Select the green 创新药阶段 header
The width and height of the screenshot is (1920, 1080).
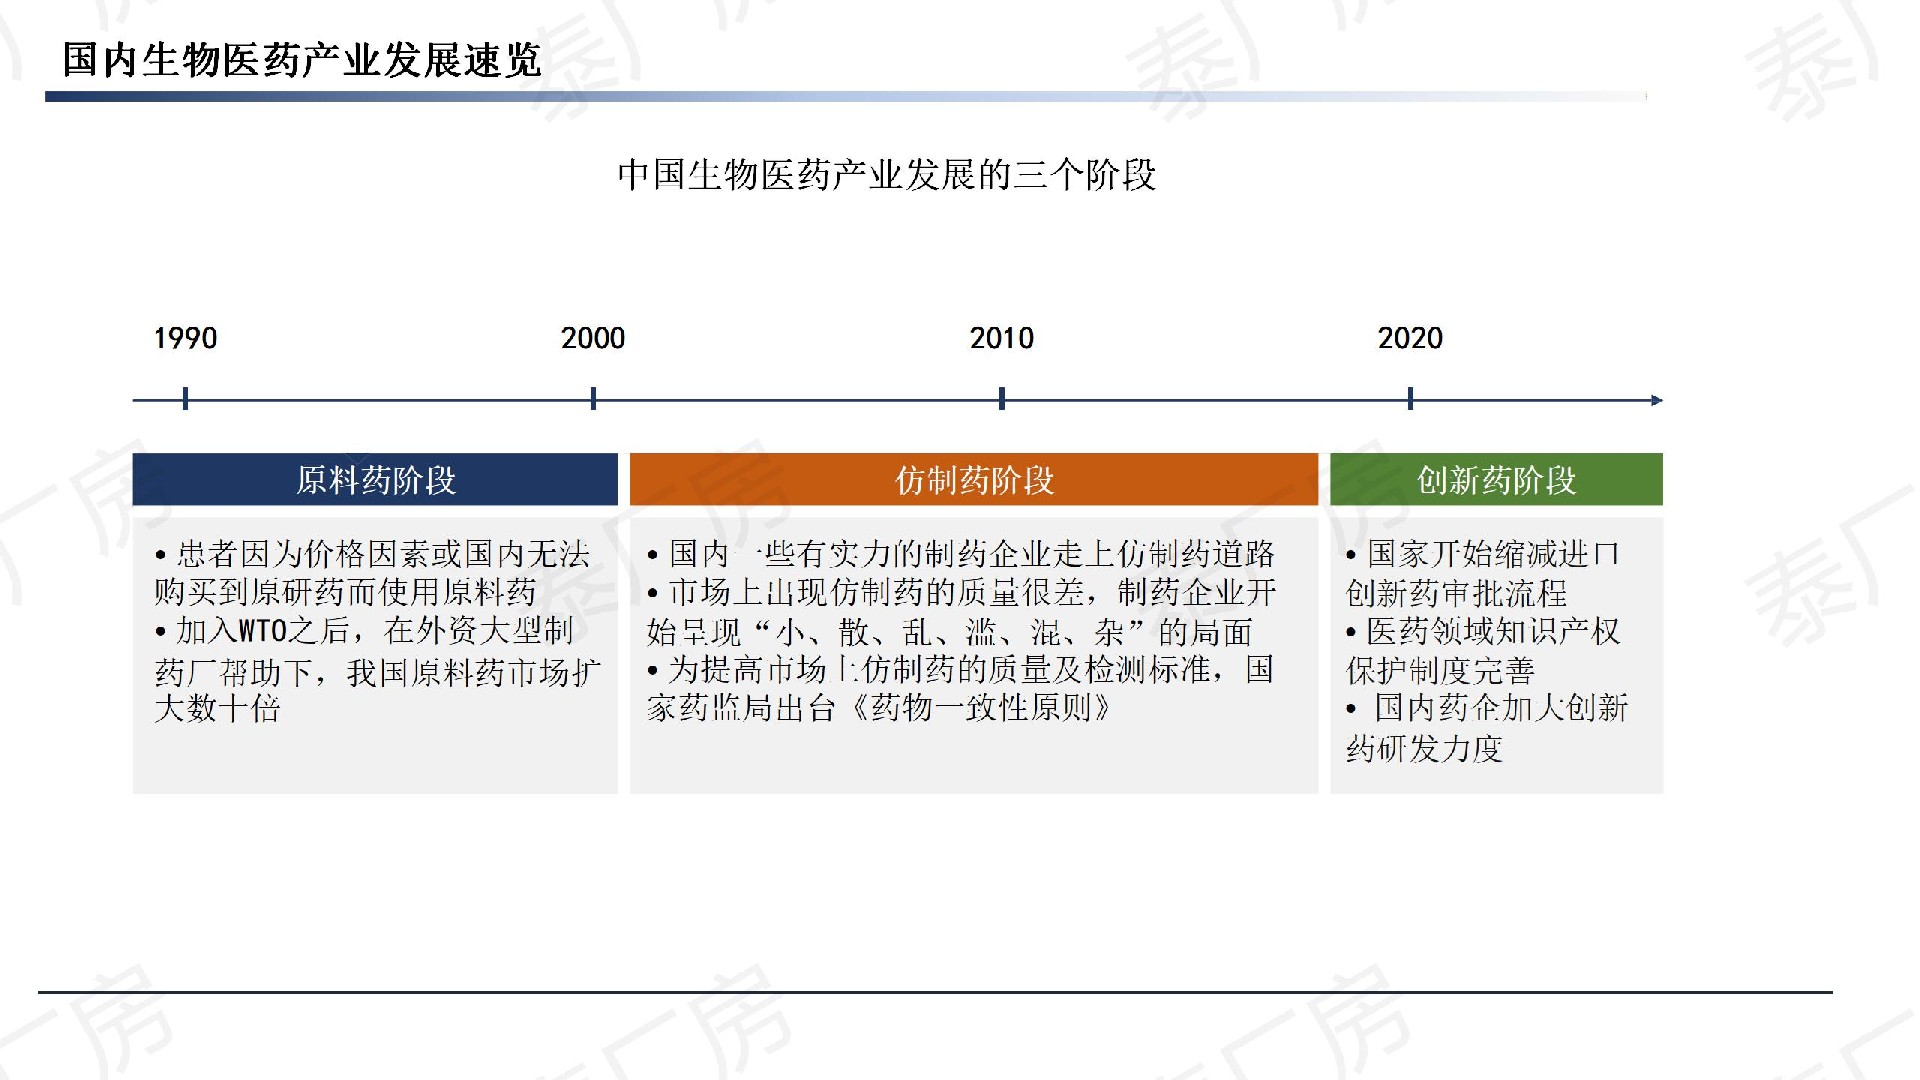pos(1496,480)
